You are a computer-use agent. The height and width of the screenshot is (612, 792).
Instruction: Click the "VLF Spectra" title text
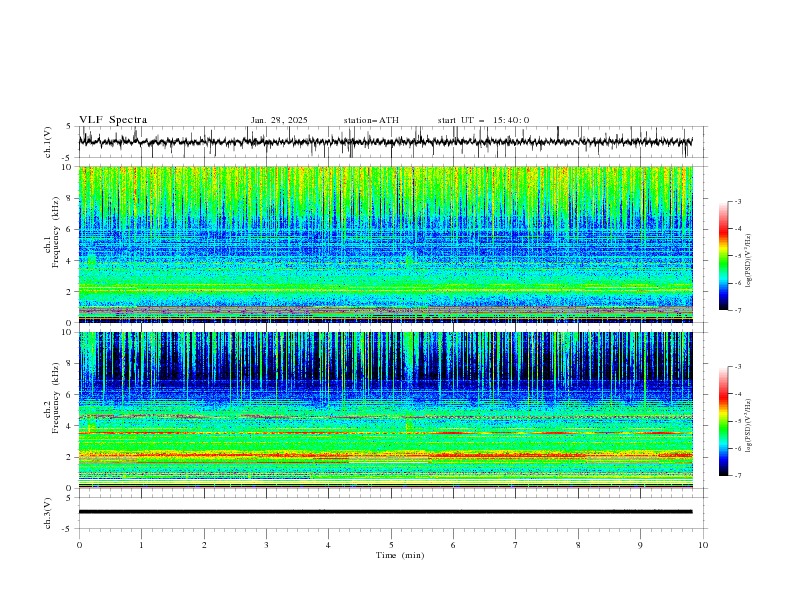113,120
